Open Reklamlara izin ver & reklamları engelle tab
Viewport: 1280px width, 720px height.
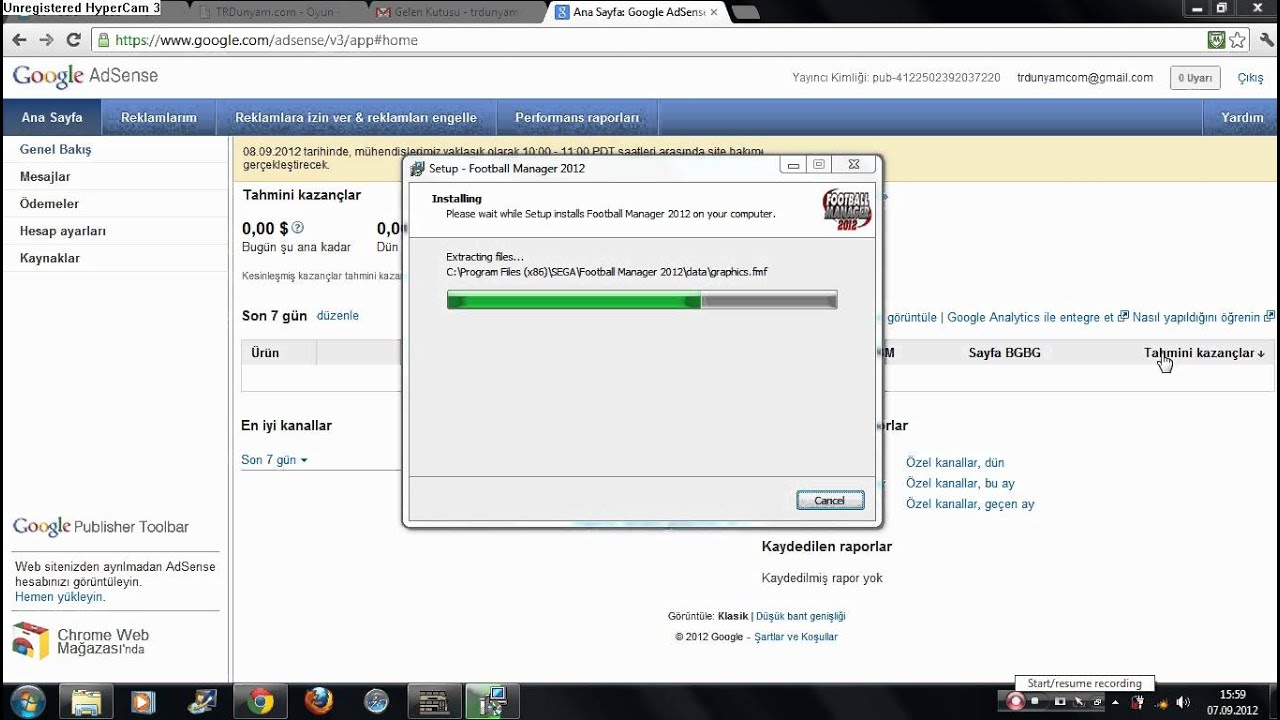click(356, 117)
